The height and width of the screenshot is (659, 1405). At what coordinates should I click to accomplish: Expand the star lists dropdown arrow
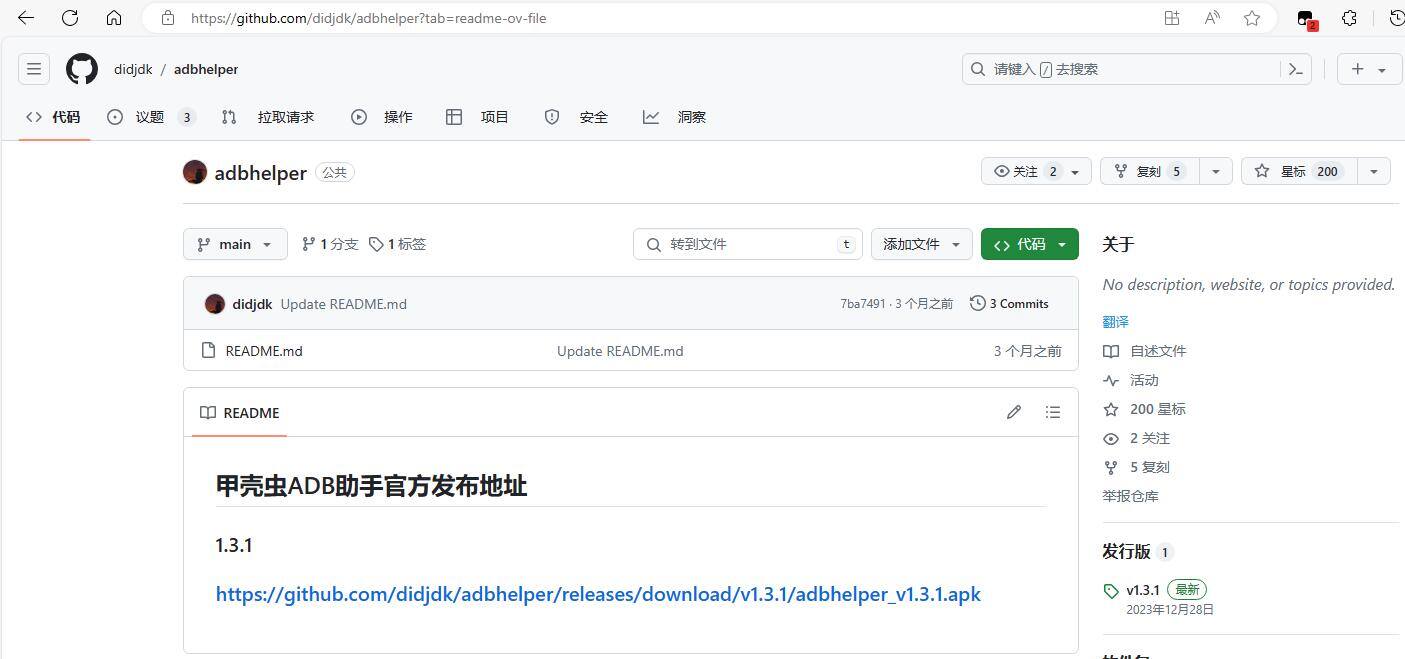pyautogui.click(x=1375, y=171)
